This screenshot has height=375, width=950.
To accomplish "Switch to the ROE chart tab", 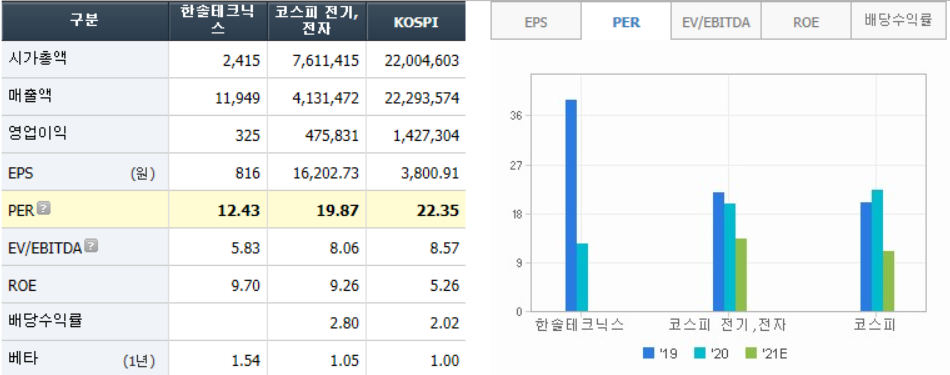I will tap(806, 22).
